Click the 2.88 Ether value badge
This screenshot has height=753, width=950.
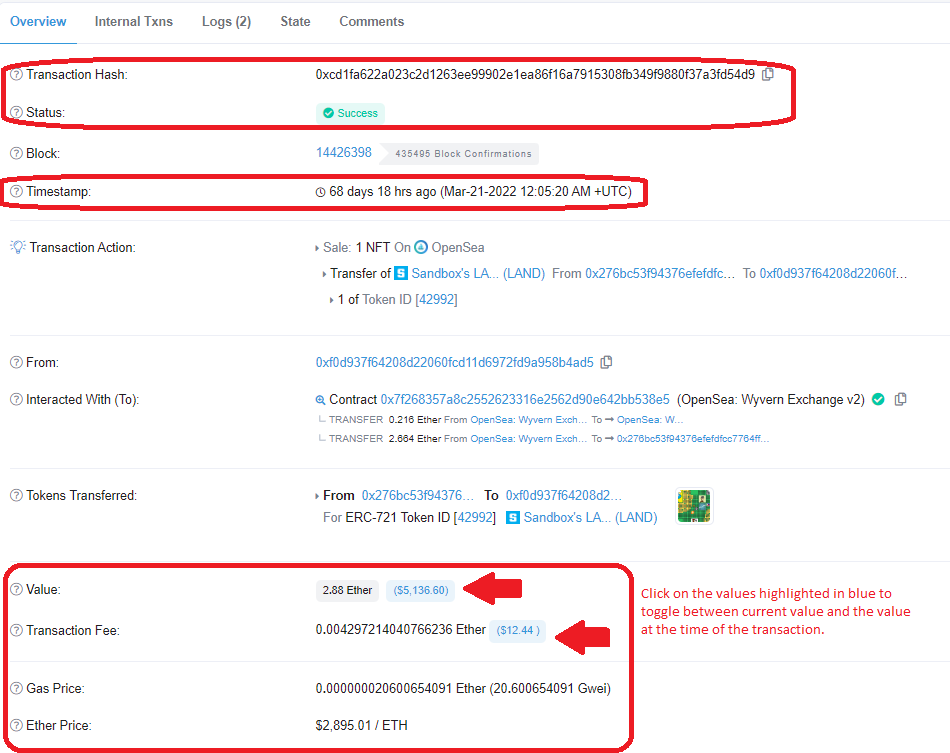click(x=347, y=590)
